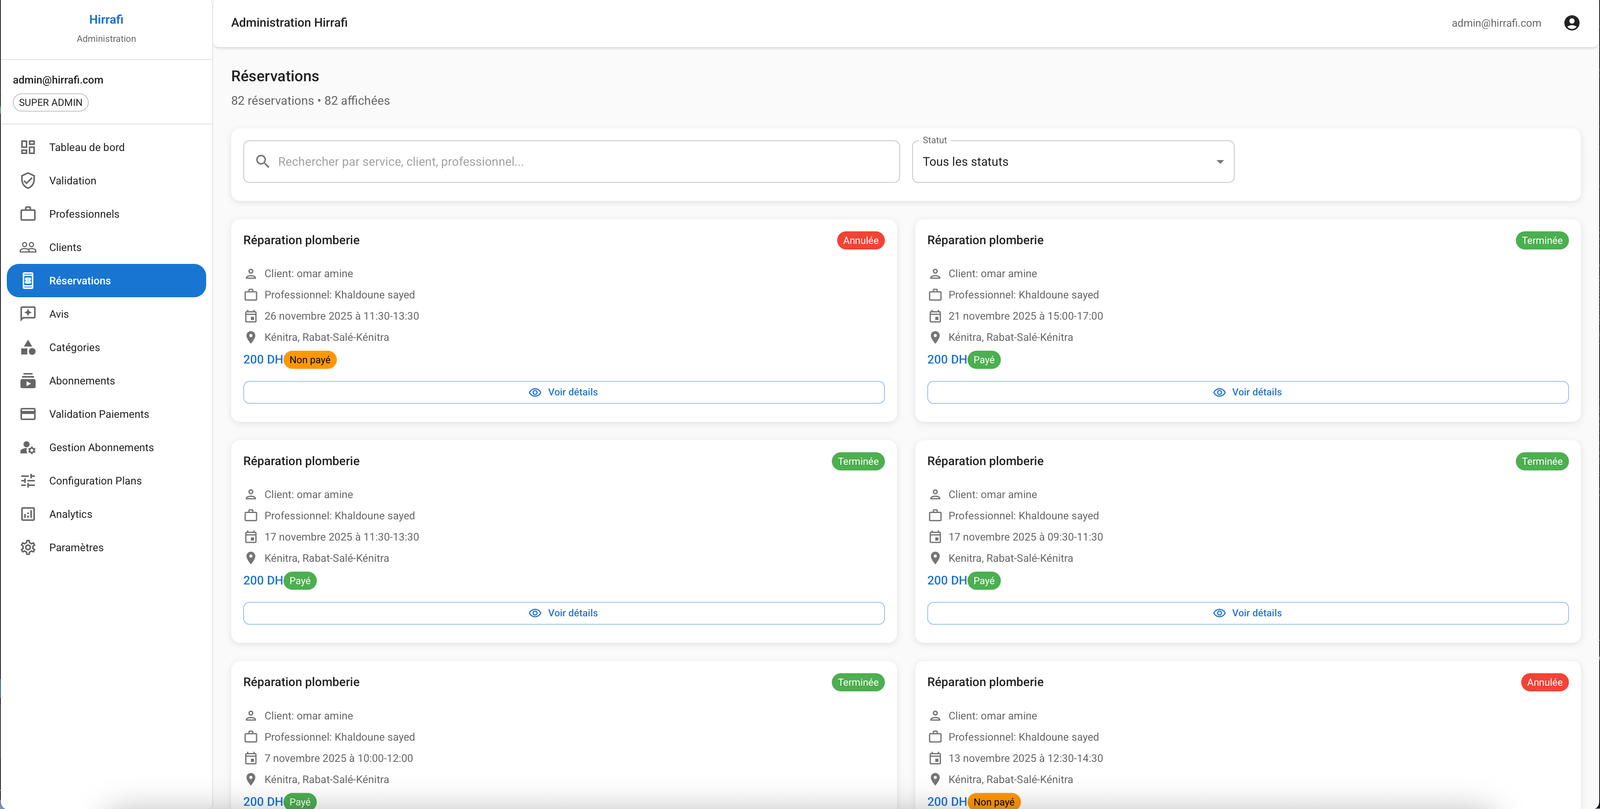Go to Validation Paiements page
The width and height of the screenshot is (1600, 809).
99,414
